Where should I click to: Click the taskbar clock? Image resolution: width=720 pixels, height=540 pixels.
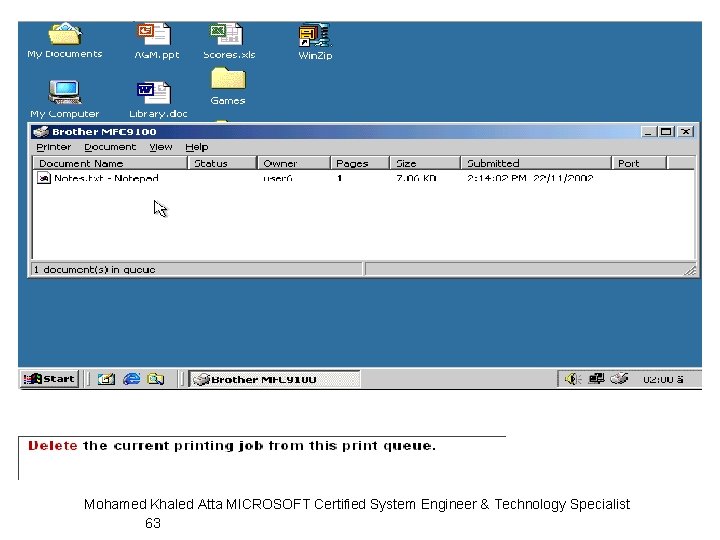(663, 379)
